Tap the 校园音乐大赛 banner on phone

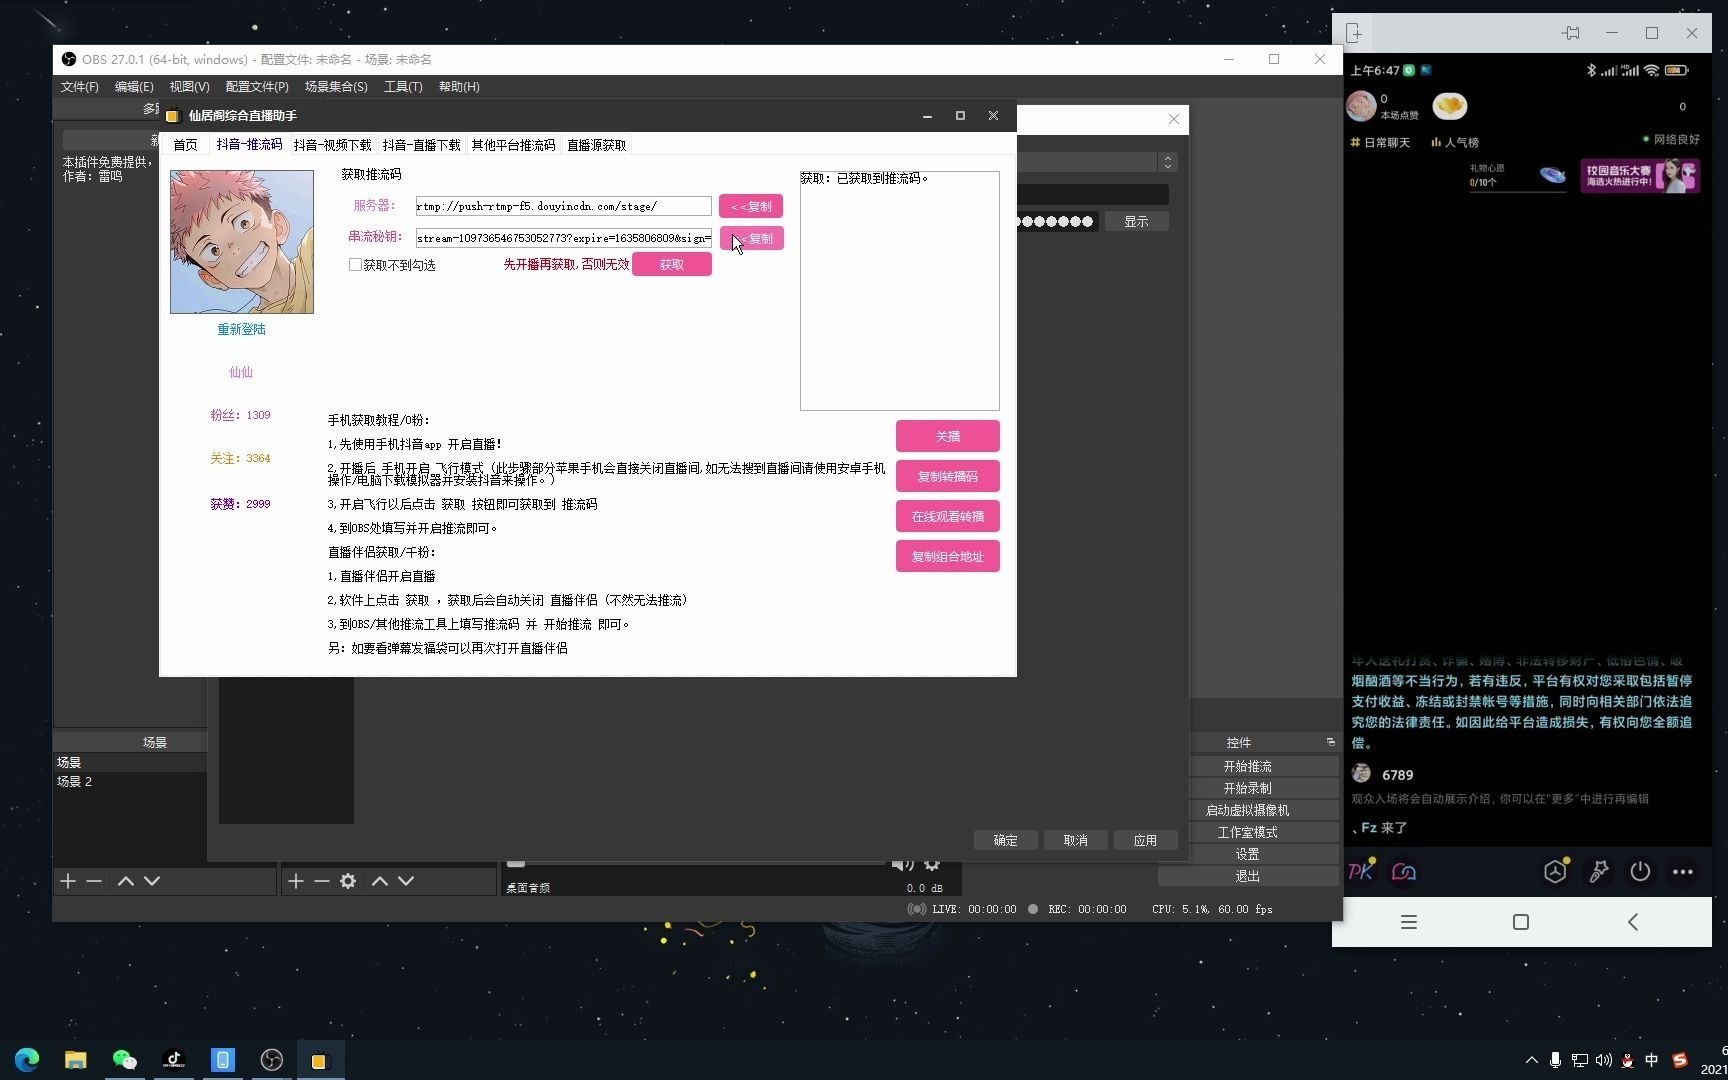coord(1640,176)
